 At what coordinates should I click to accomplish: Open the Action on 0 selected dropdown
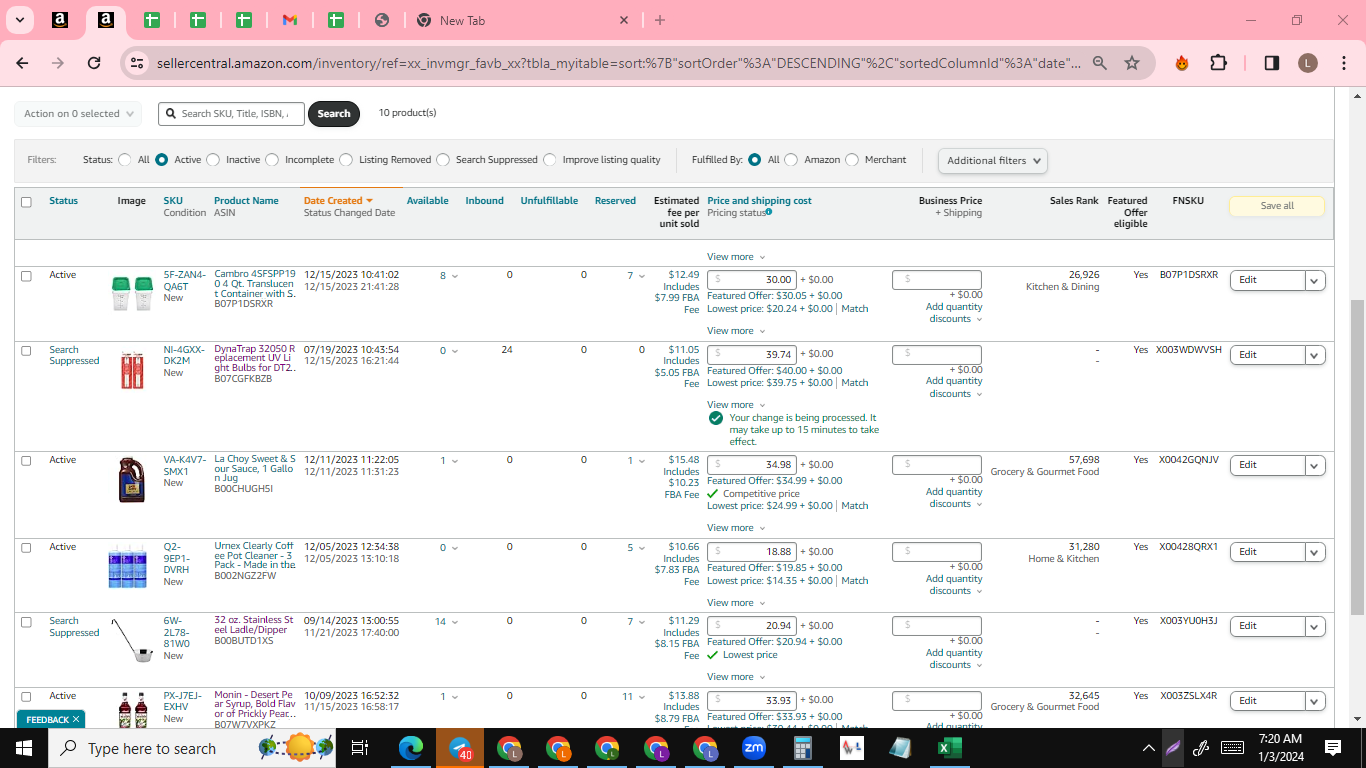pos(78,114)
